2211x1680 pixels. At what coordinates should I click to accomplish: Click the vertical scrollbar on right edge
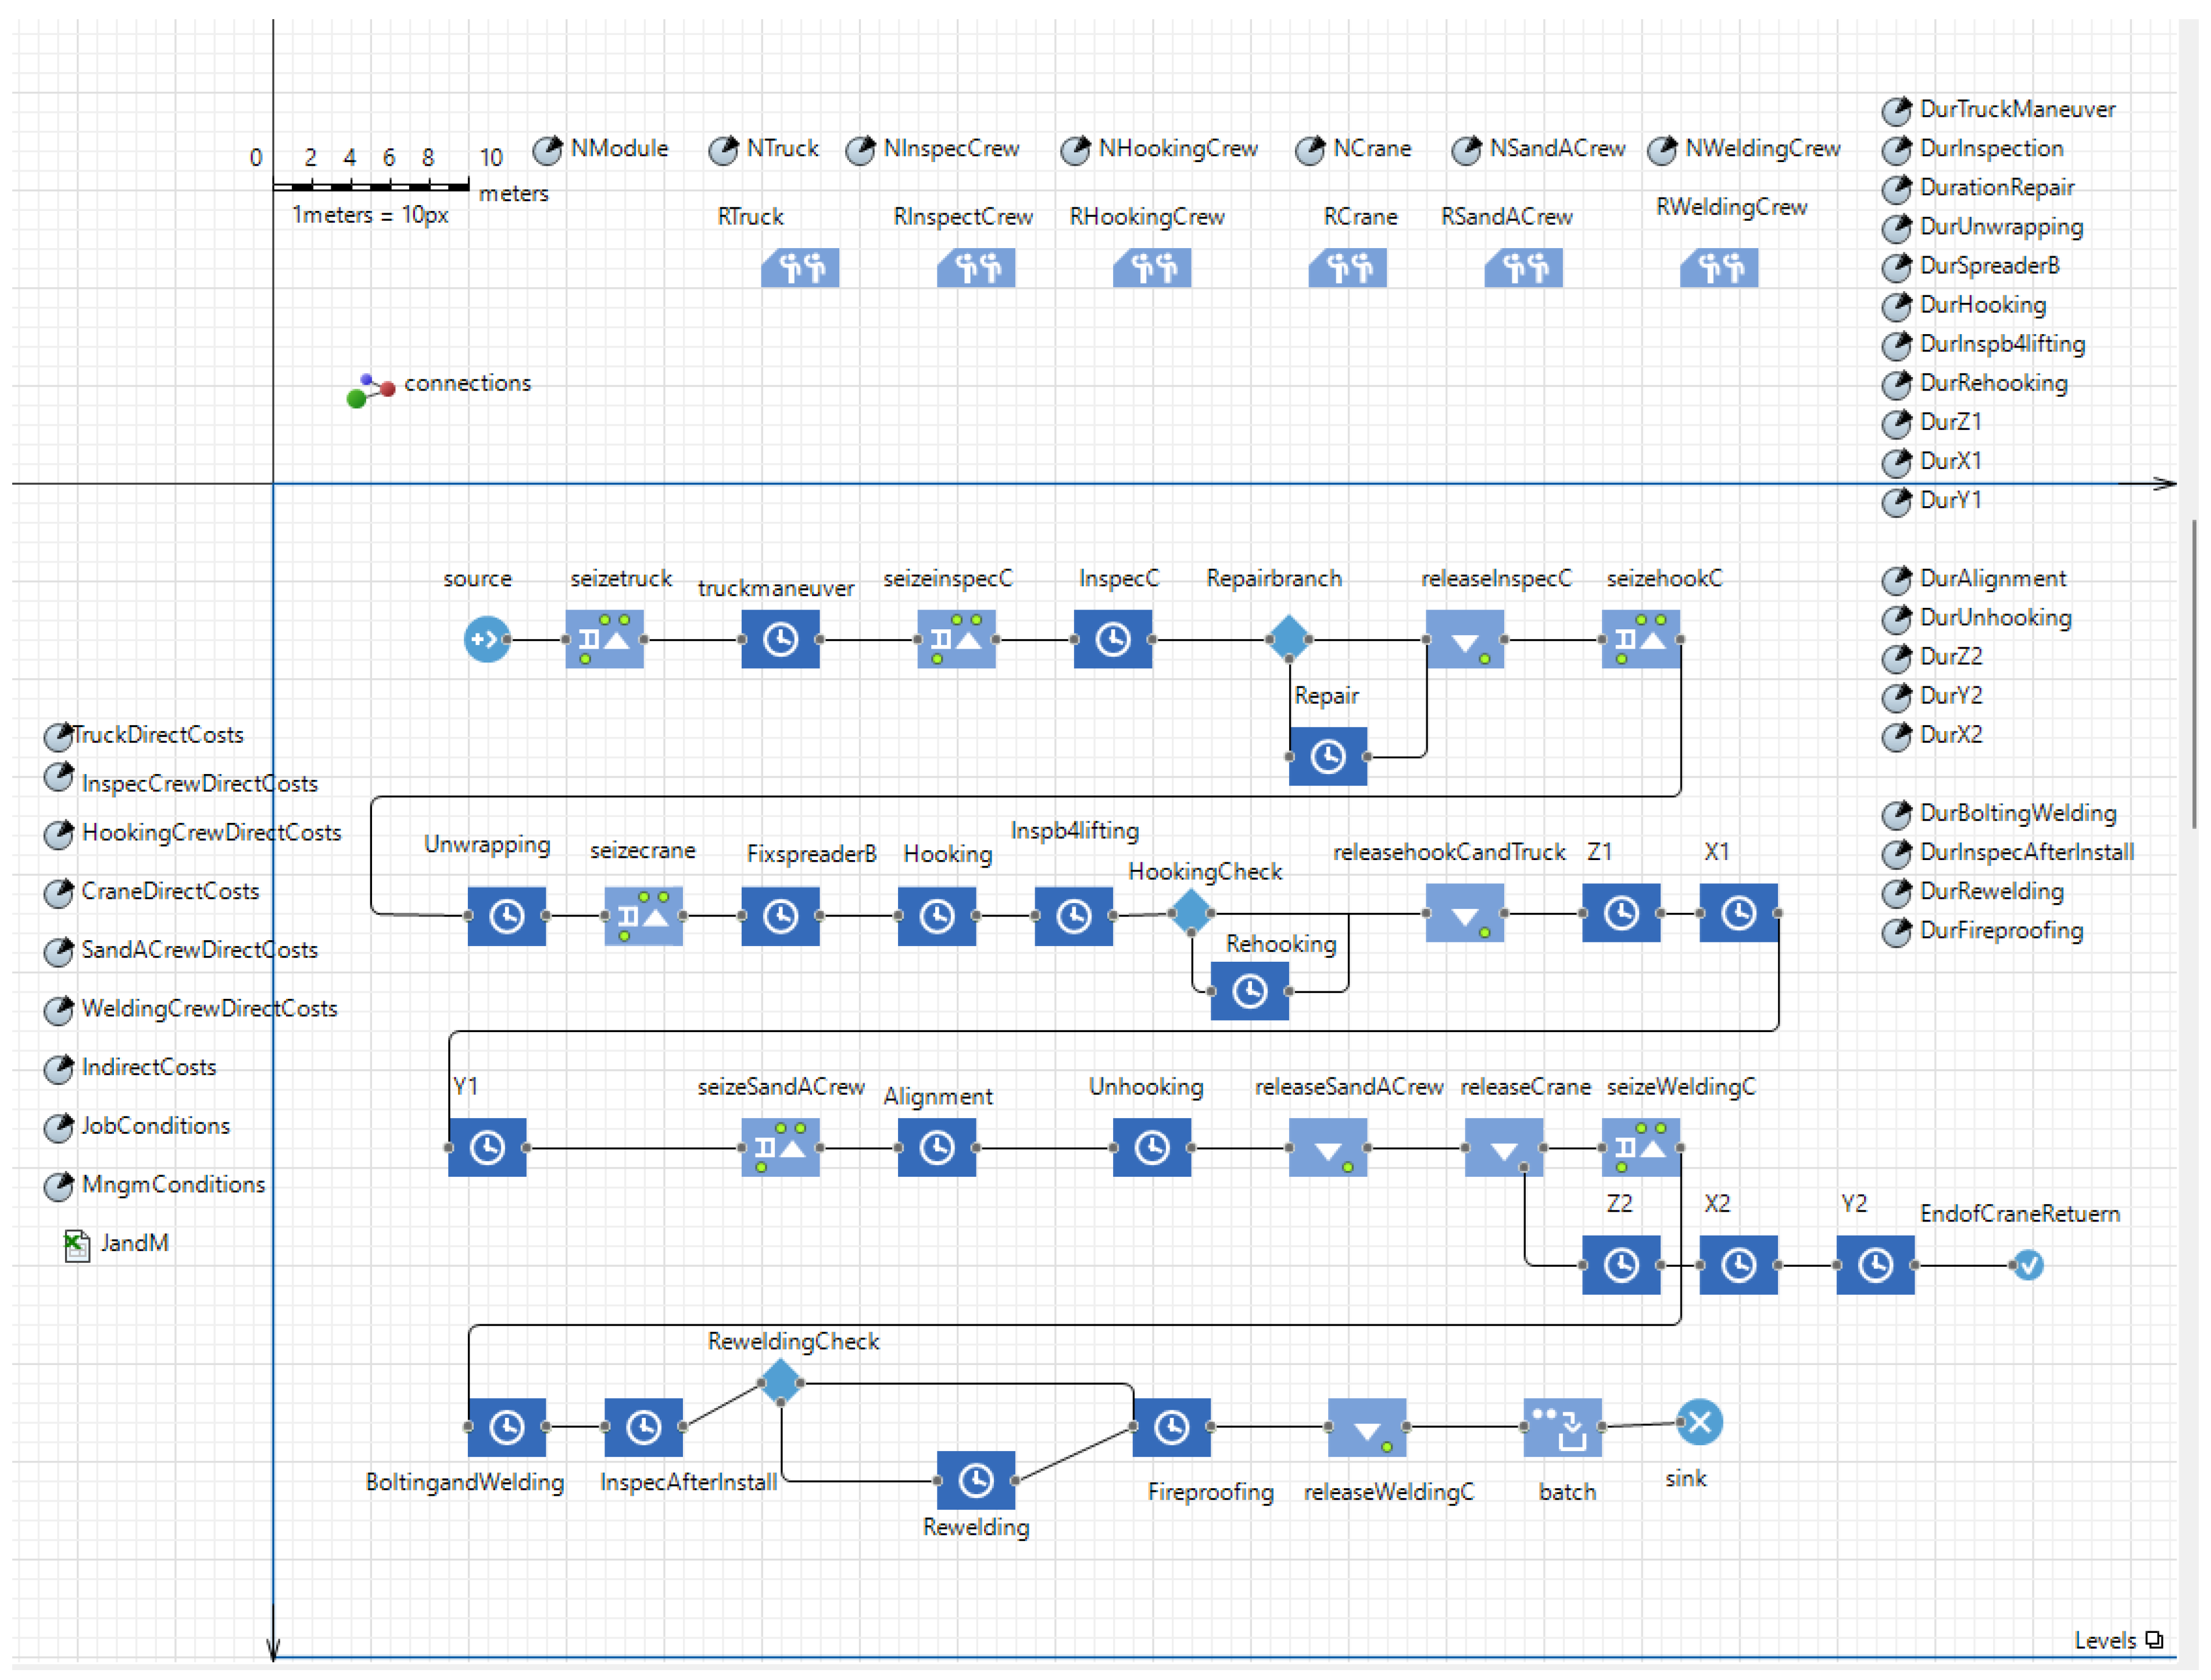click(x=2195, y=675)
